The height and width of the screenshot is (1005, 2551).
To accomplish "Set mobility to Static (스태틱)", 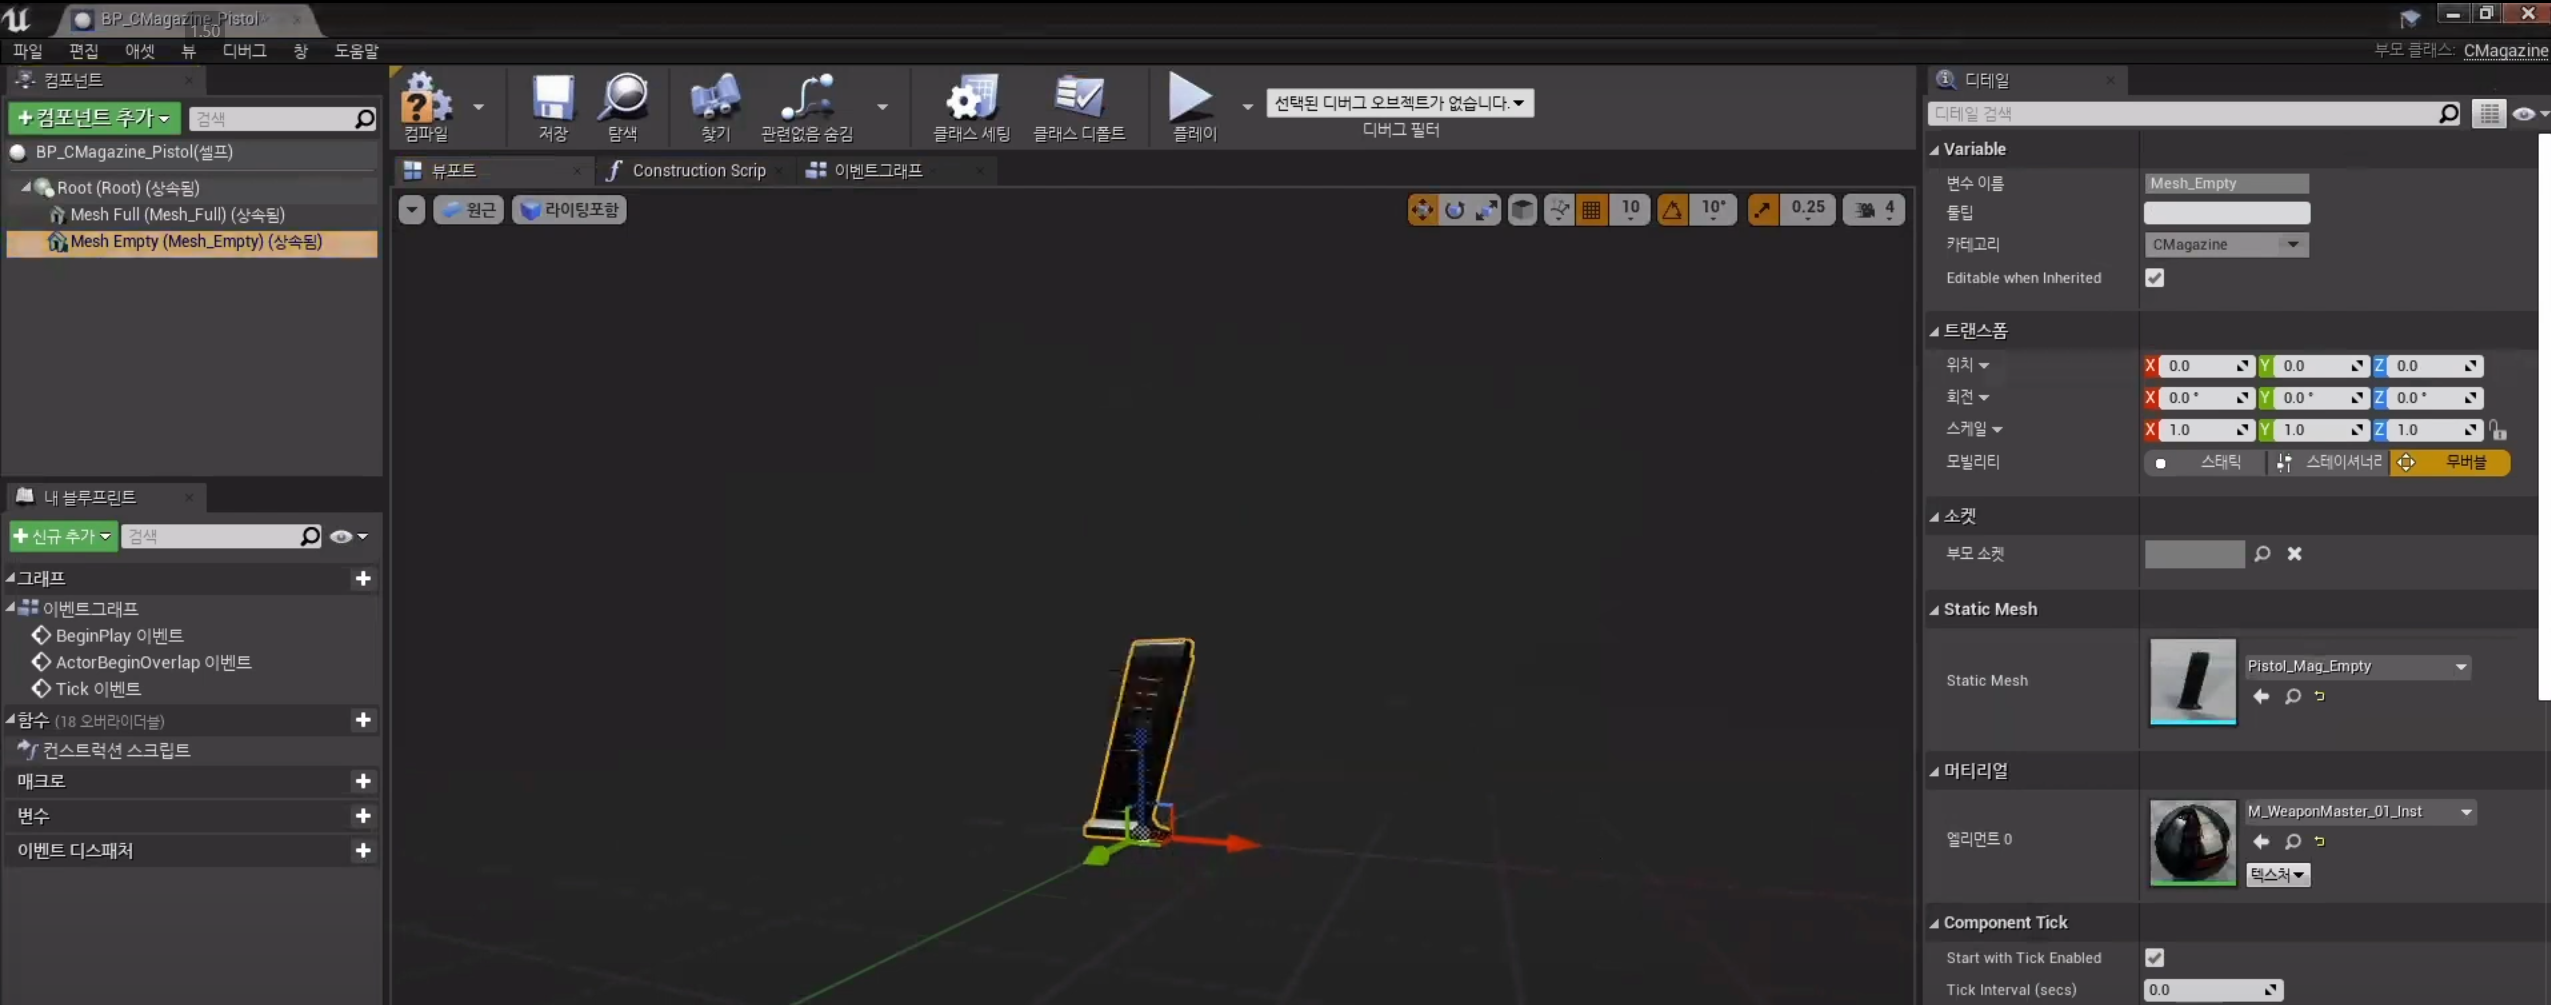I will [2205, 462].
